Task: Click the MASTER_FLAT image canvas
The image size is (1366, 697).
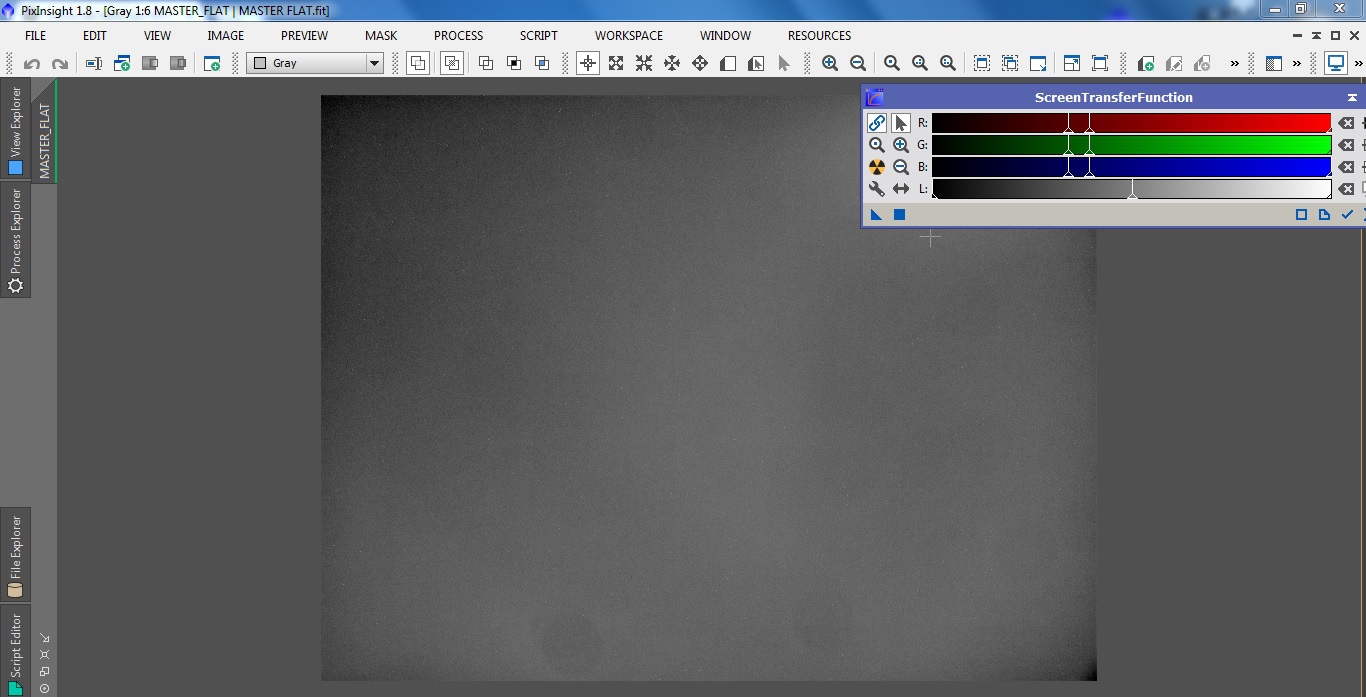Action: (x=708, y=388)
